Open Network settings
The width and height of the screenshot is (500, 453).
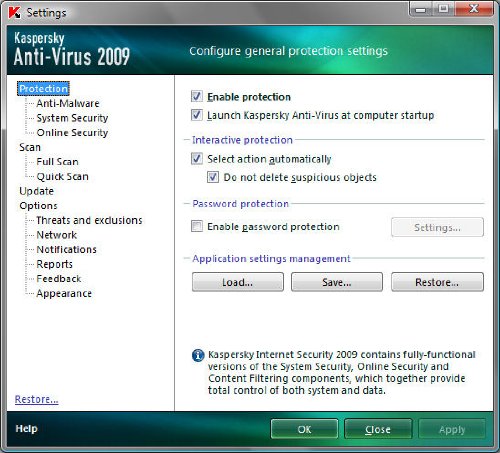click(57, 235)
